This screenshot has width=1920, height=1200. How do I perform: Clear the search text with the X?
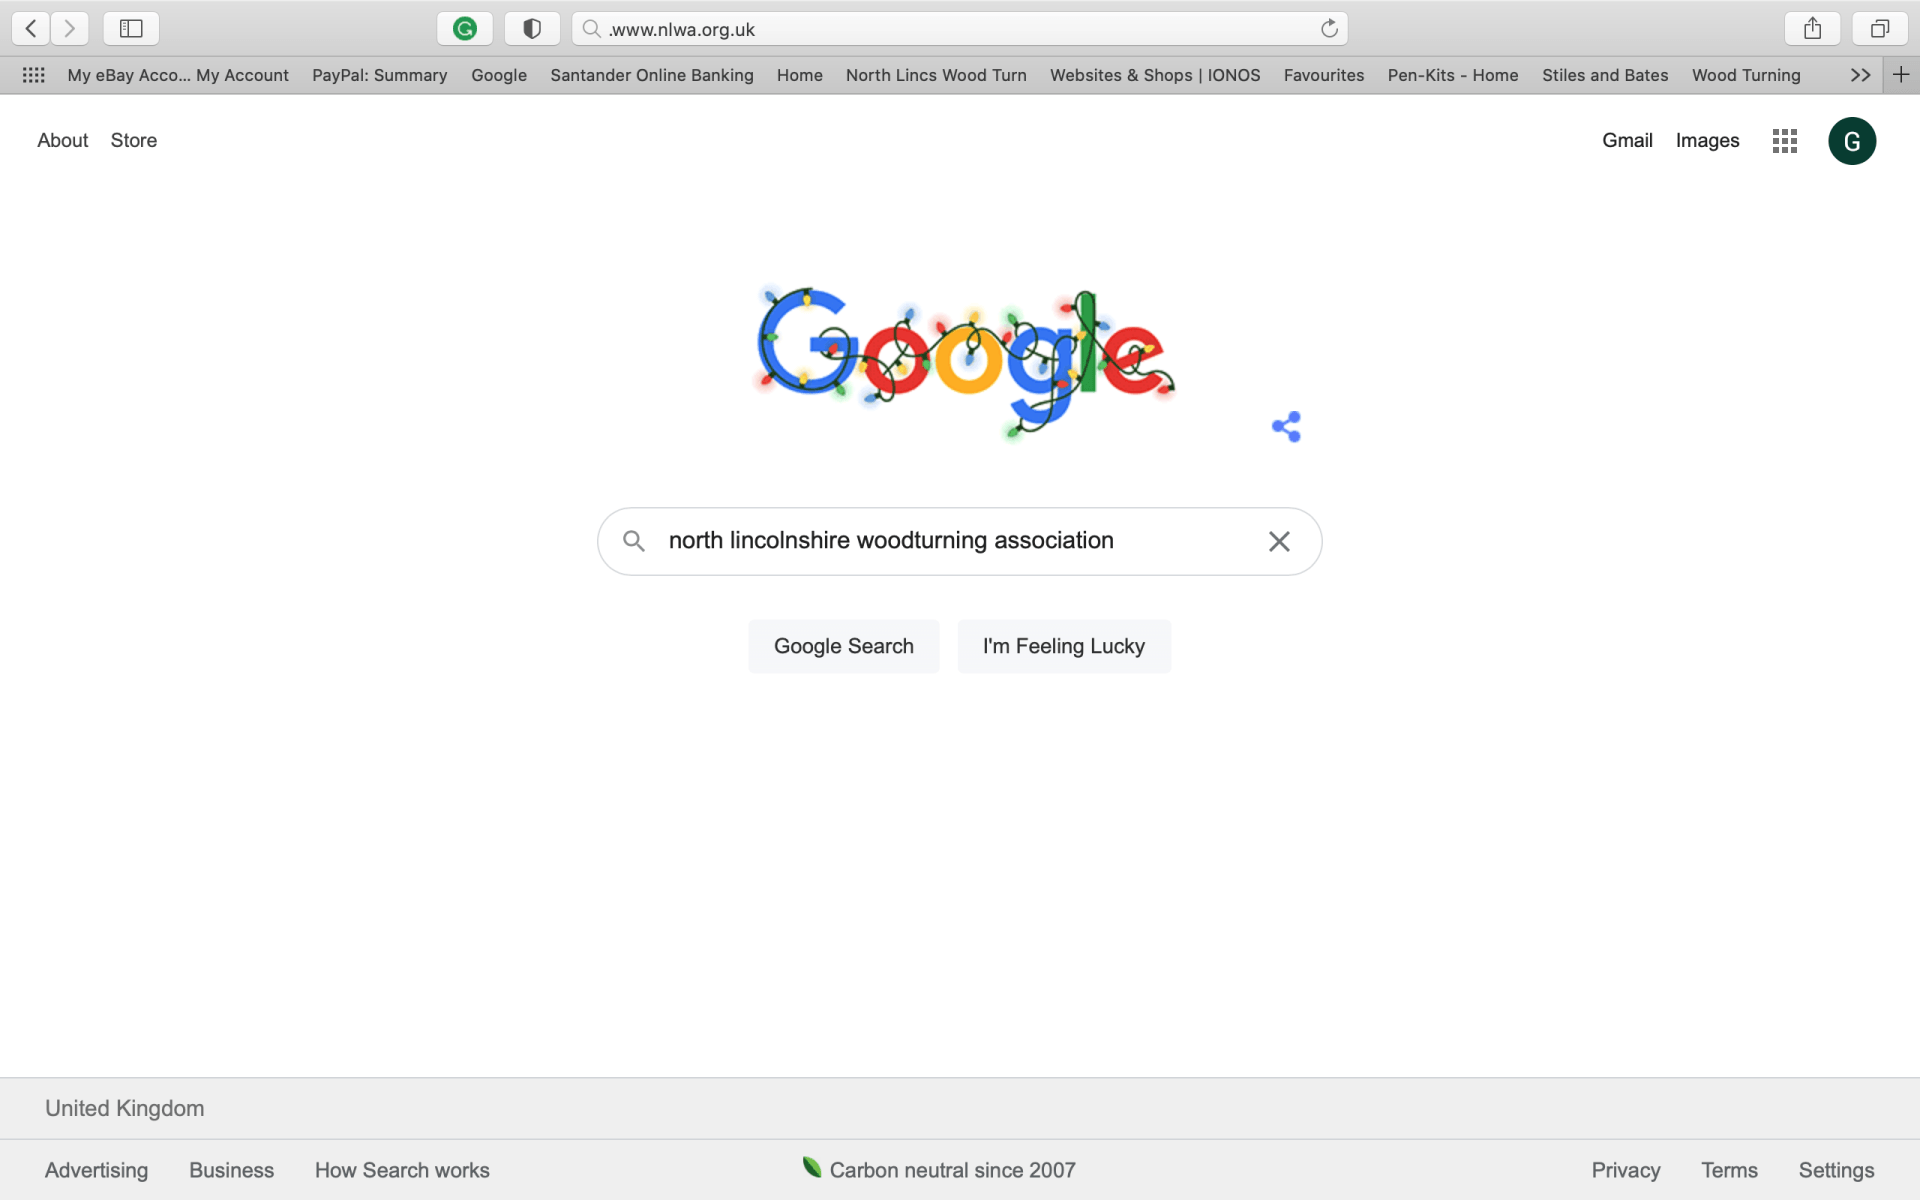(1279, 541)
